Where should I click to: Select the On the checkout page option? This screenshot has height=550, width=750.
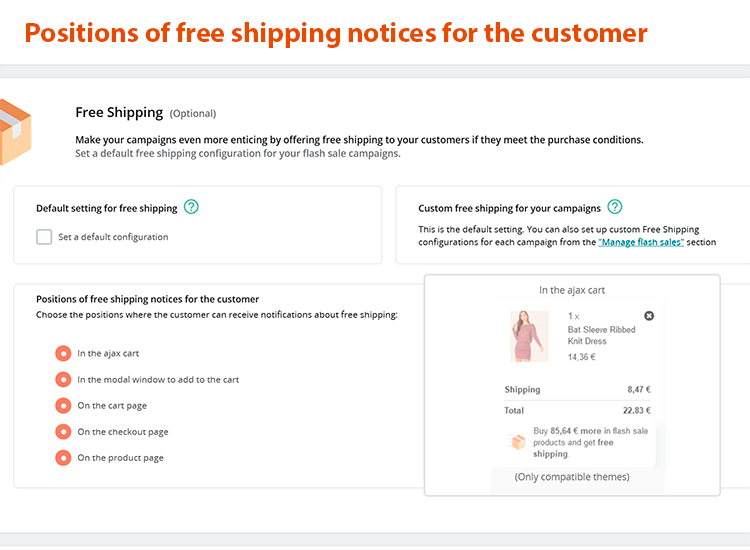pos(63,431)
